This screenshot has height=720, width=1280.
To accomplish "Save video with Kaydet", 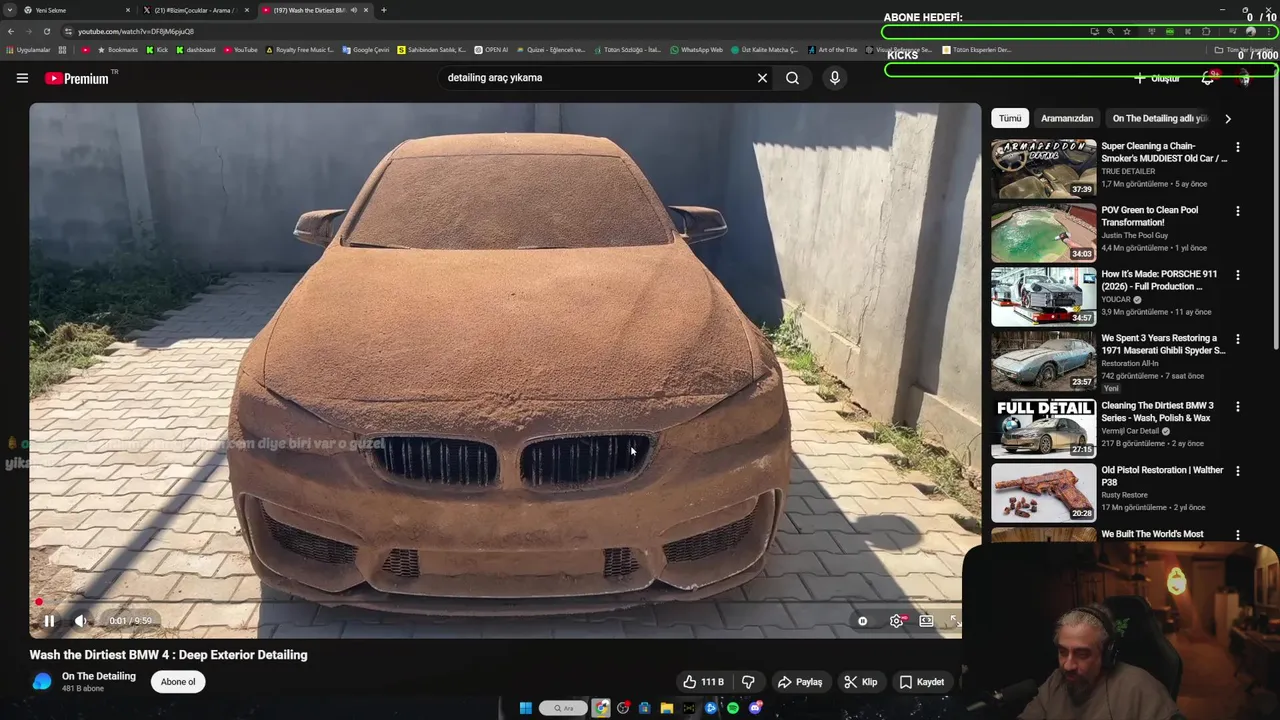I will click(921, 682).
